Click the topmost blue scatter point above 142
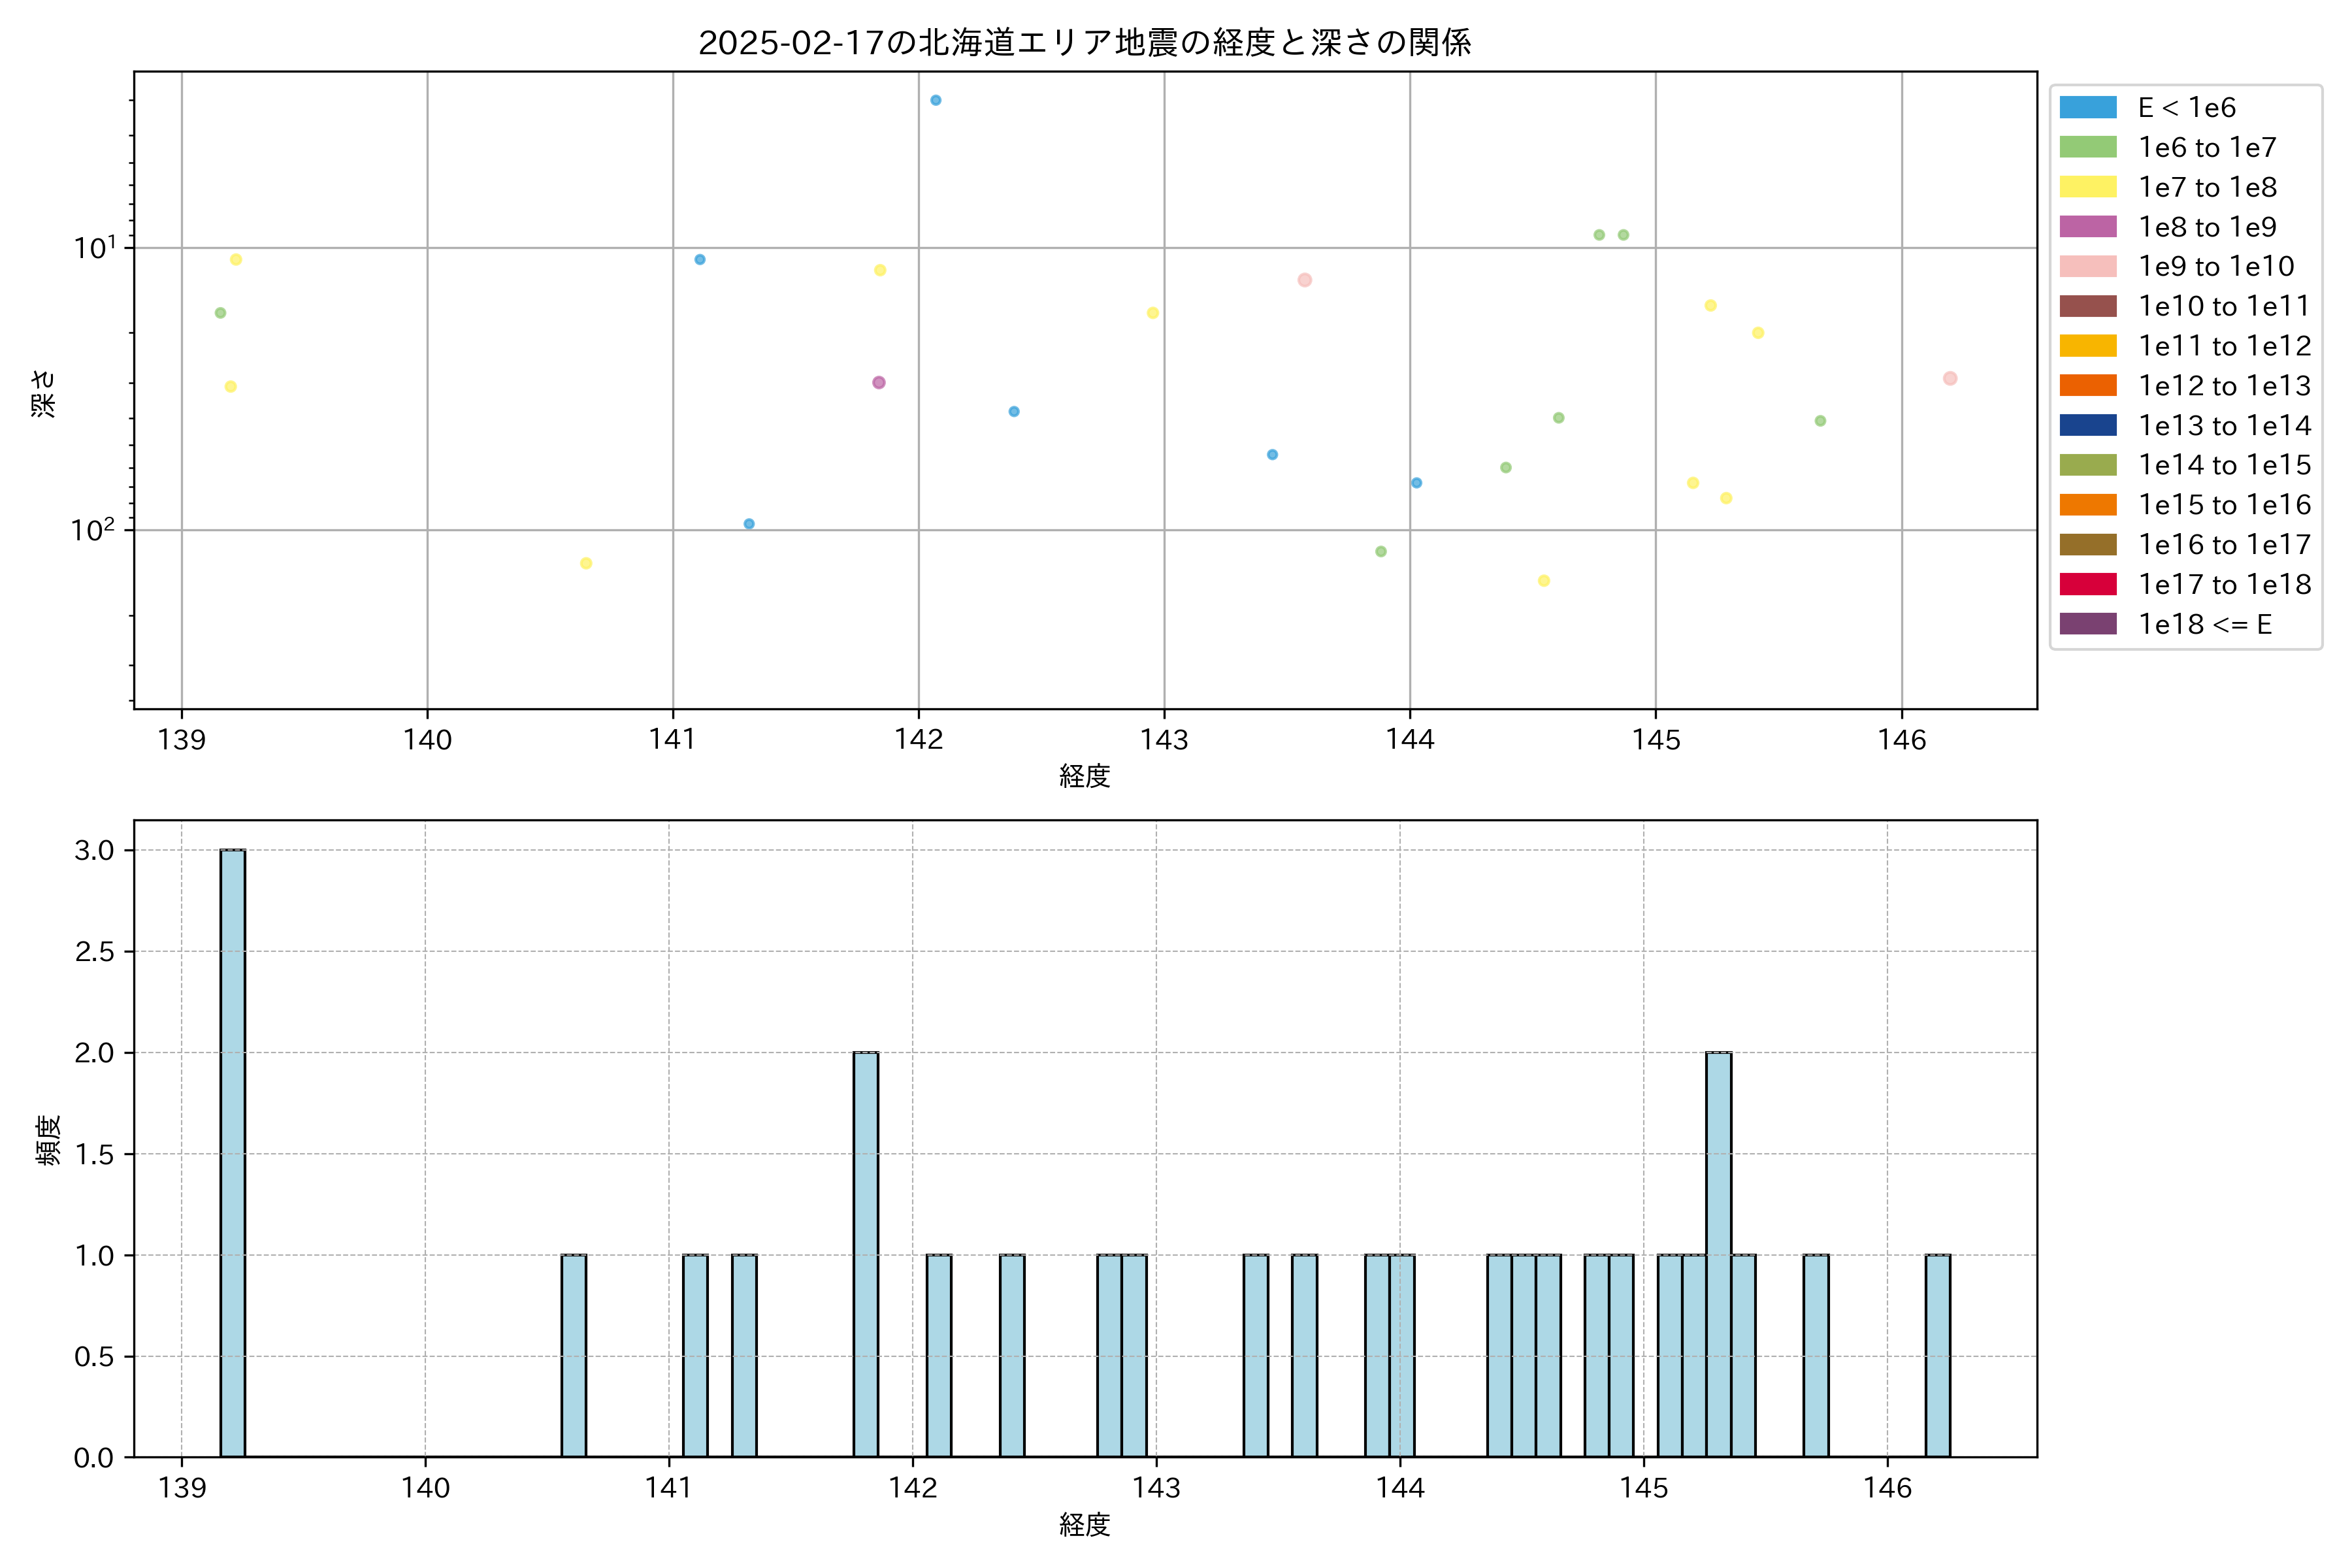The height and width of the screenshot is (1568, 2352). click(935, 100)
